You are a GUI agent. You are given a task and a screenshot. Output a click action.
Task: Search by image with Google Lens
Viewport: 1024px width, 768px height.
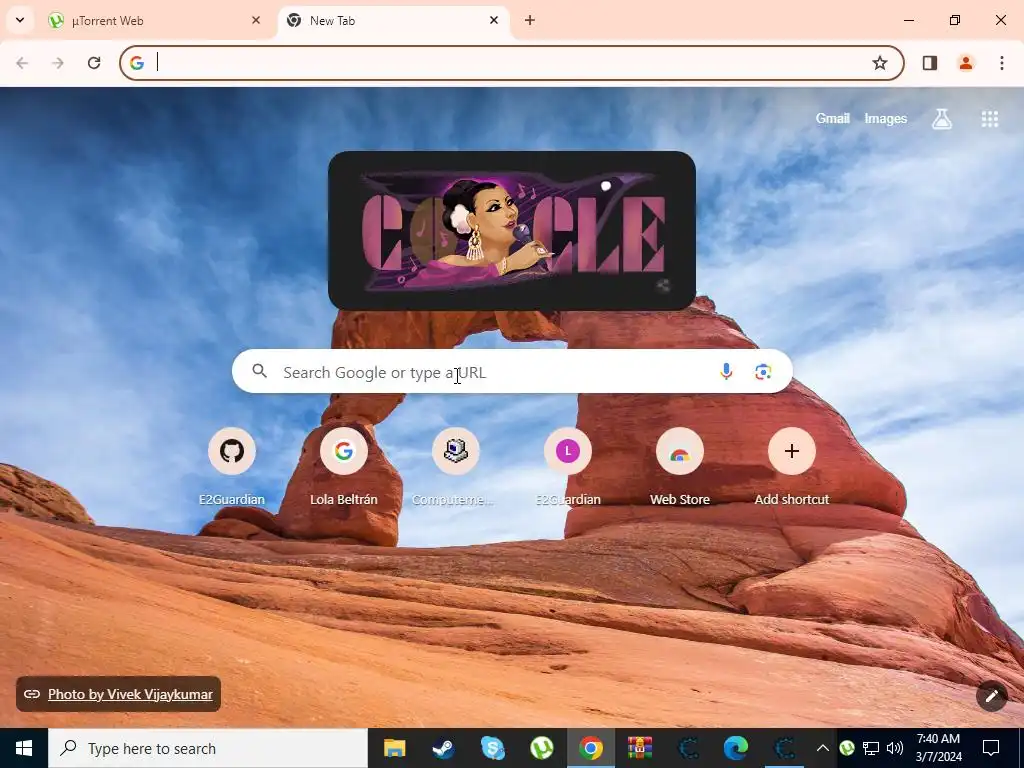pyautogui.click(x=763, y=372)
